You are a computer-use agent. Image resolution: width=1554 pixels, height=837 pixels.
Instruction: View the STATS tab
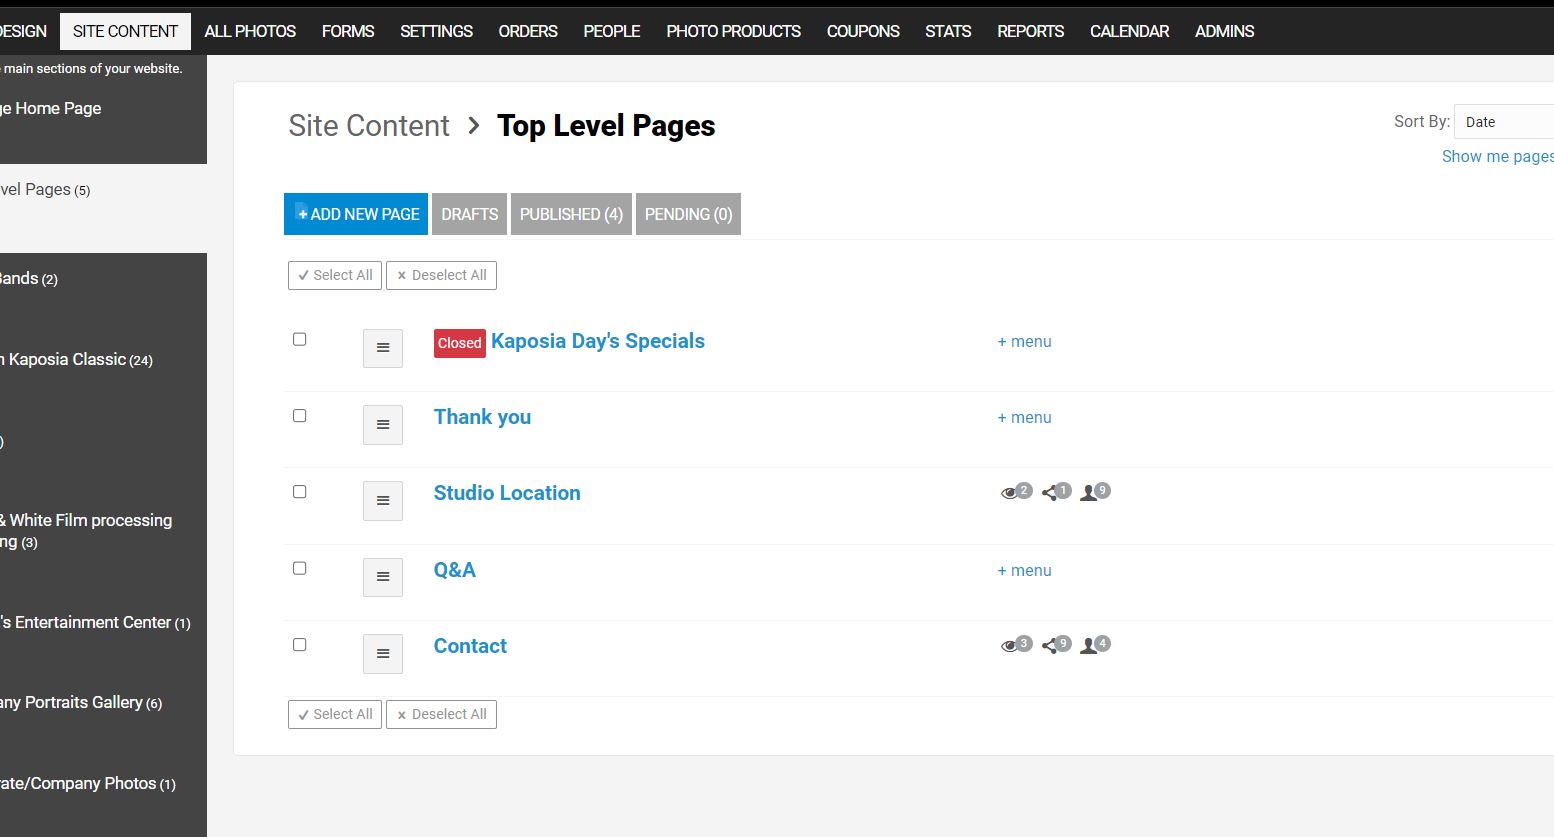948,31
